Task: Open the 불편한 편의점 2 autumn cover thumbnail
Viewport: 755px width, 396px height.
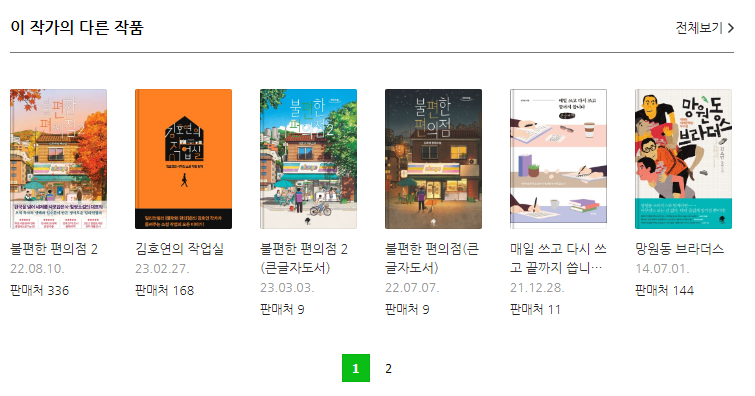Action: [58, 158]
